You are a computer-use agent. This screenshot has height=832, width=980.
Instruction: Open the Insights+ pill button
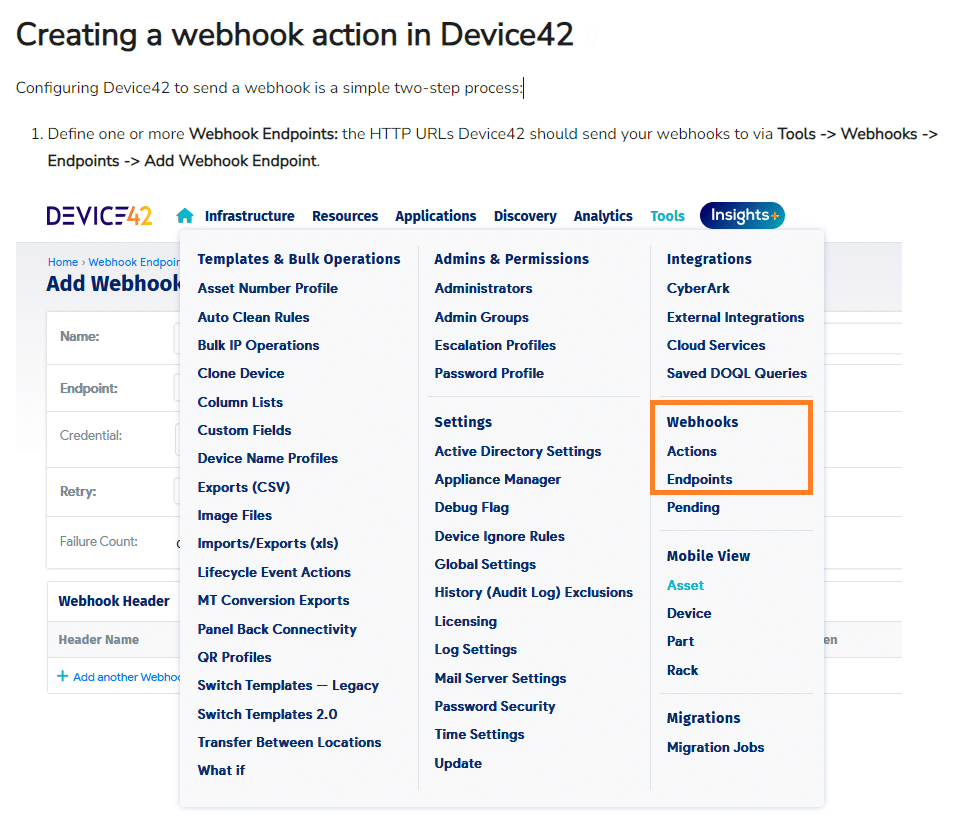pyautogui.click(x=742, y=216)
